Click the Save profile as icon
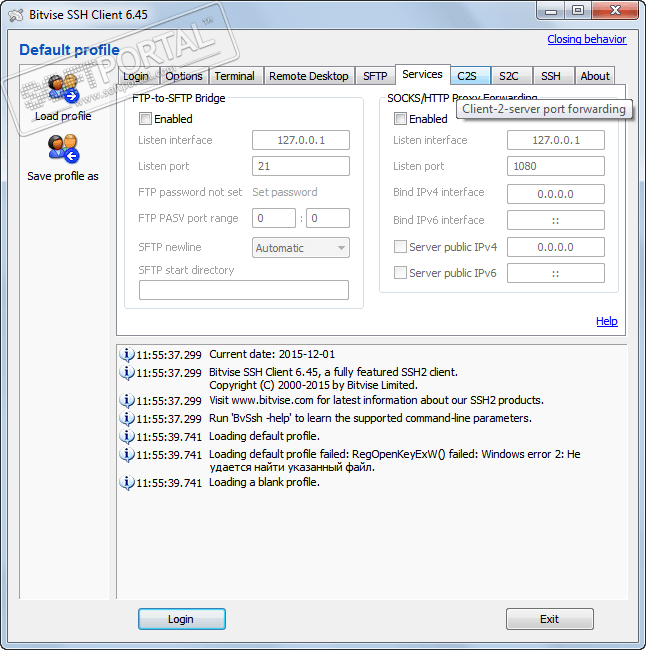The height and width of the screenshot is (650, 646). 63,149
